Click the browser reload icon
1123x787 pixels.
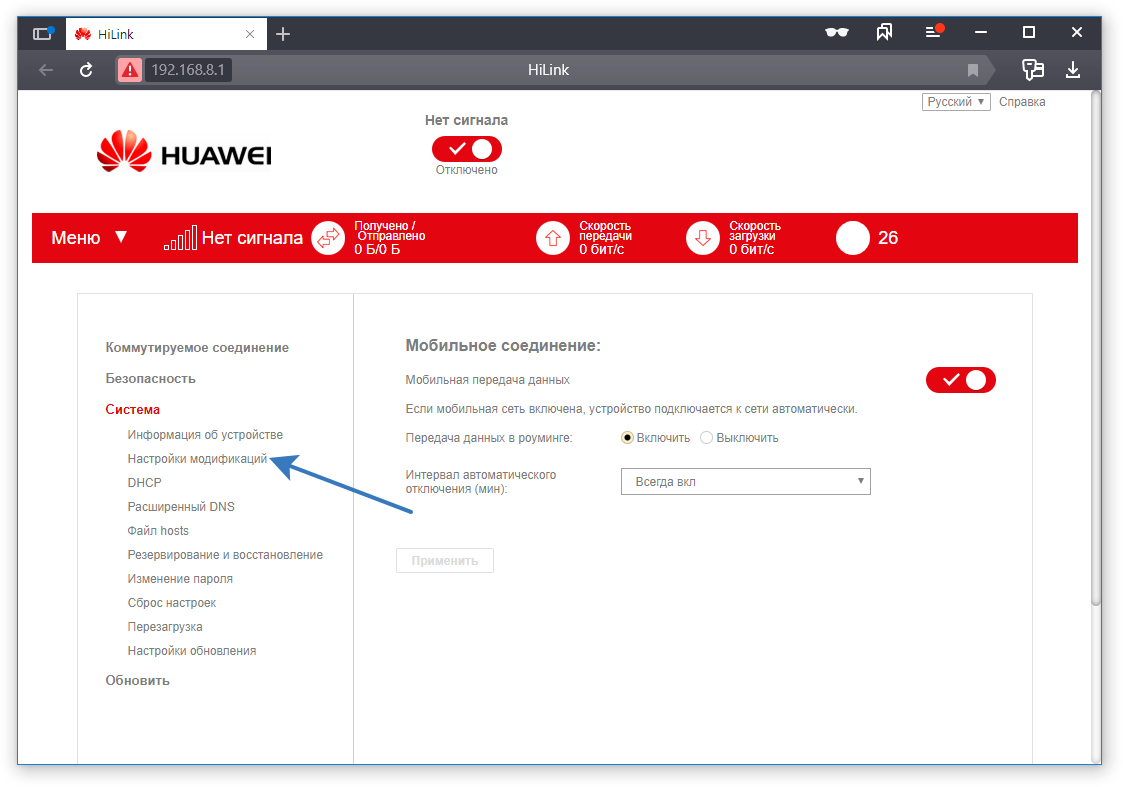tap(86, 70)
